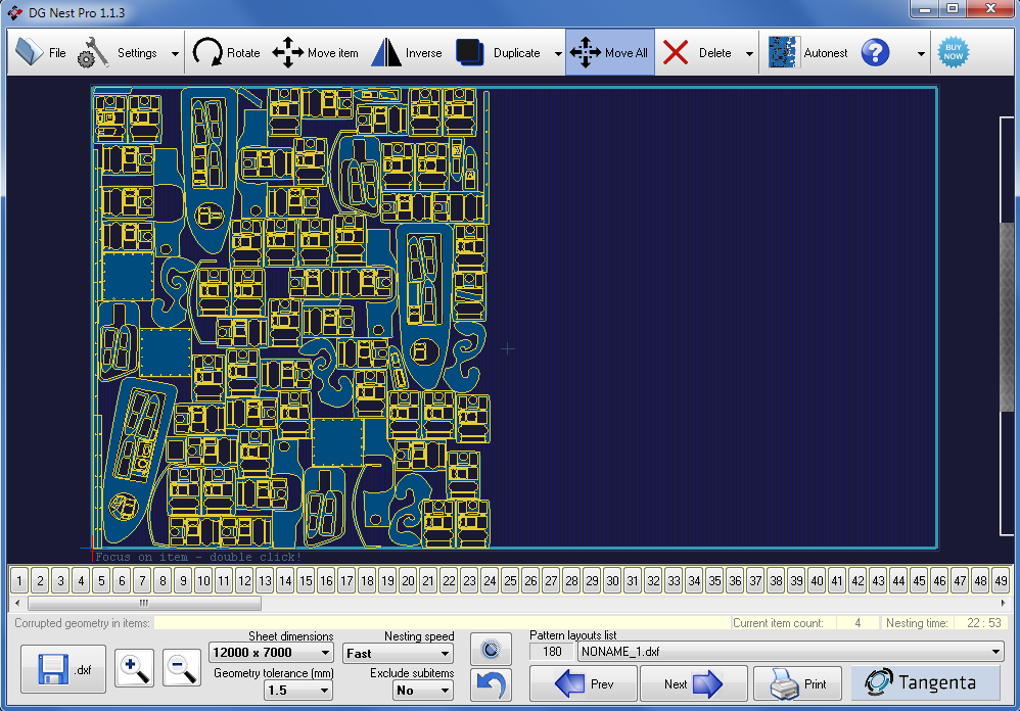
Task: Click the Corrupted geometry in items field
Action: pyautogui.click(x=442, y=623)
